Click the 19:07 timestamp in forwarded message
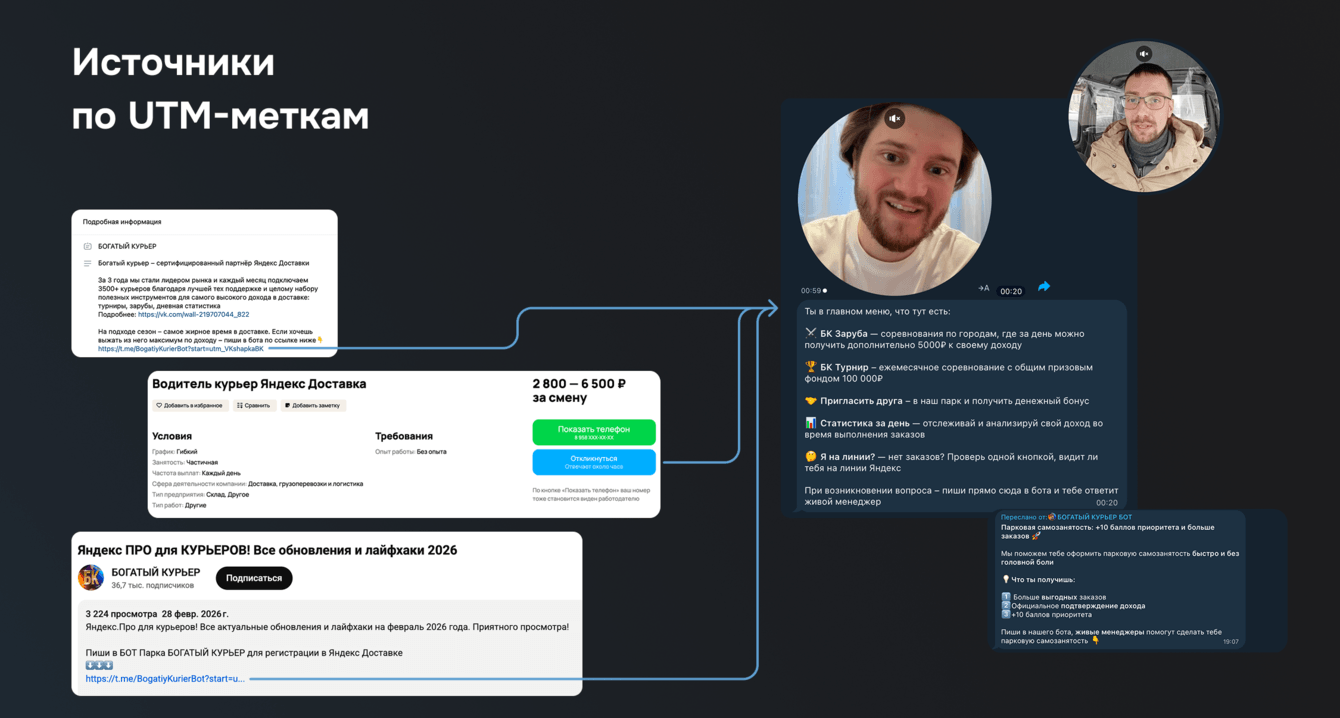 (1230, 642)
